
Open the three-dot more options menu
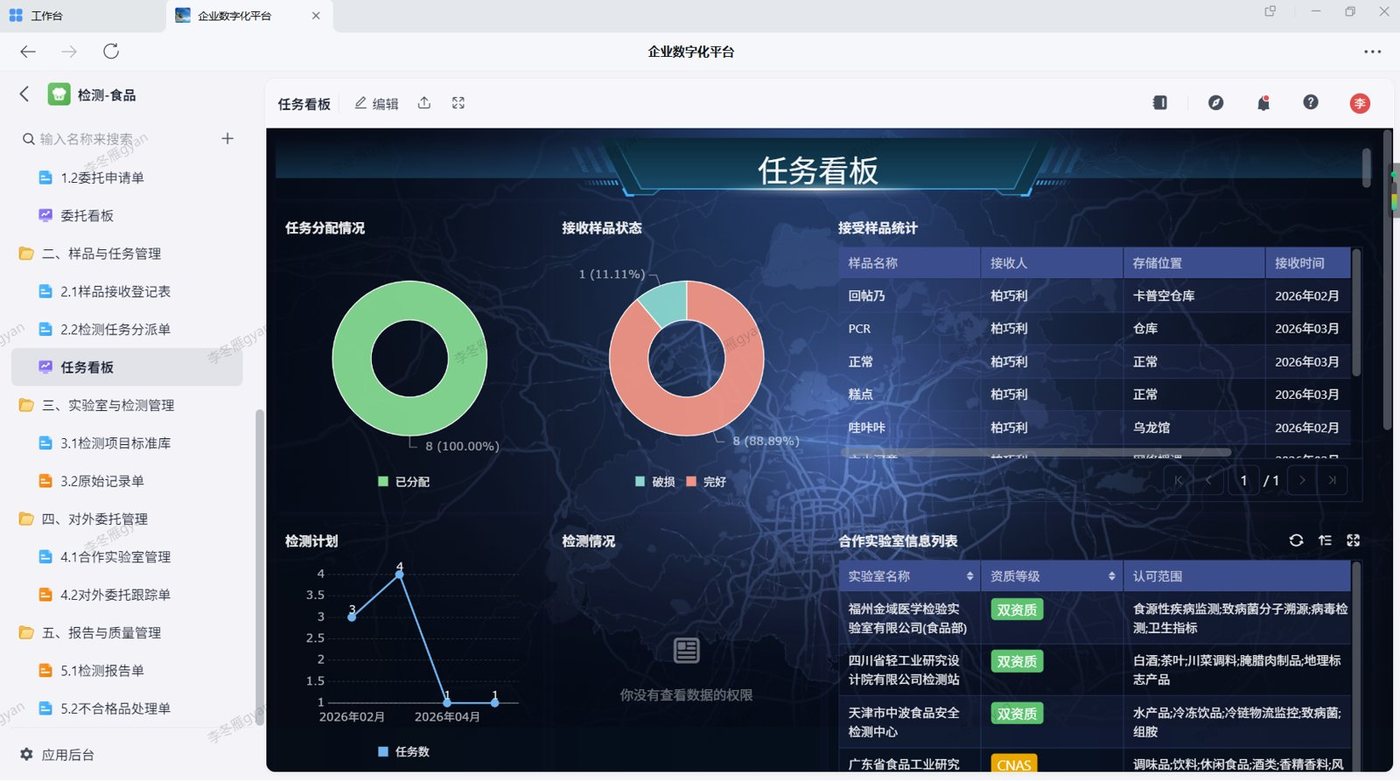[1372, 52]
